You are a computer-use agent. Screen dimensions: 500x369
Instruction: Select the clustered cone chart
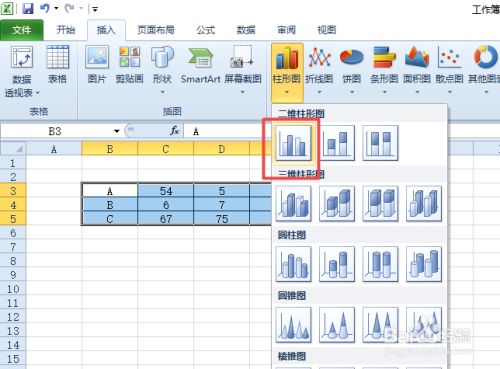point(294,325)
